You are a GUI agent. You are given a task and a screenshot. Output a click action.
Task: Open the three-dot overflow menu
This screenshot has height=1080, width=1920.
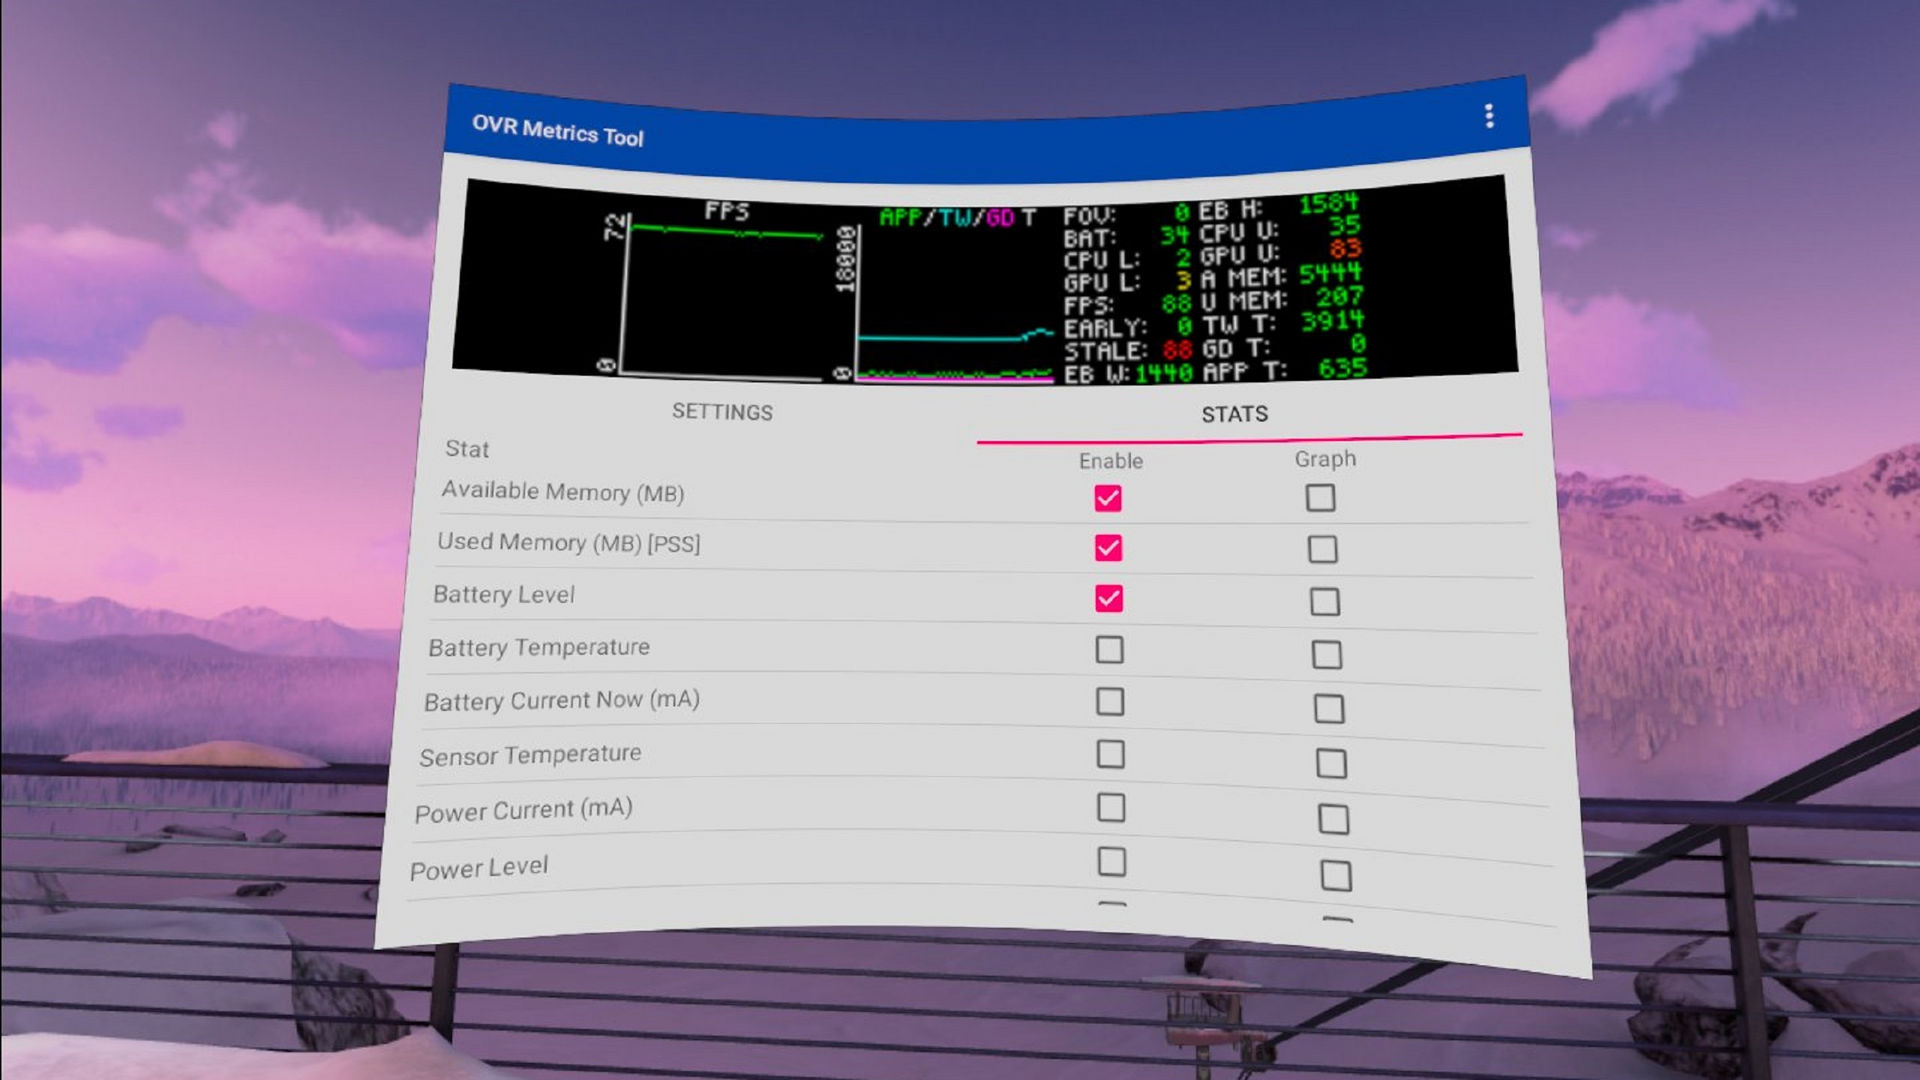(1489, 116)
